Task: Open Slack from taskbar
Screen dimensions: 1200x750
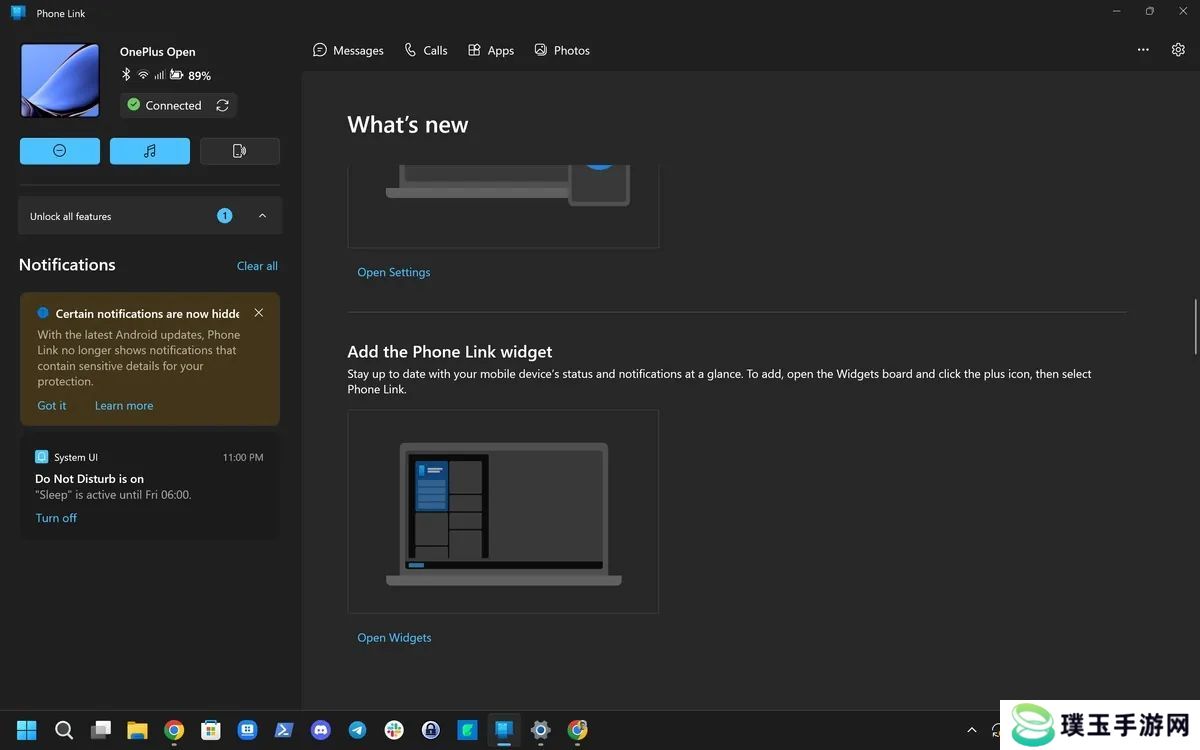Action: (394, 730)
